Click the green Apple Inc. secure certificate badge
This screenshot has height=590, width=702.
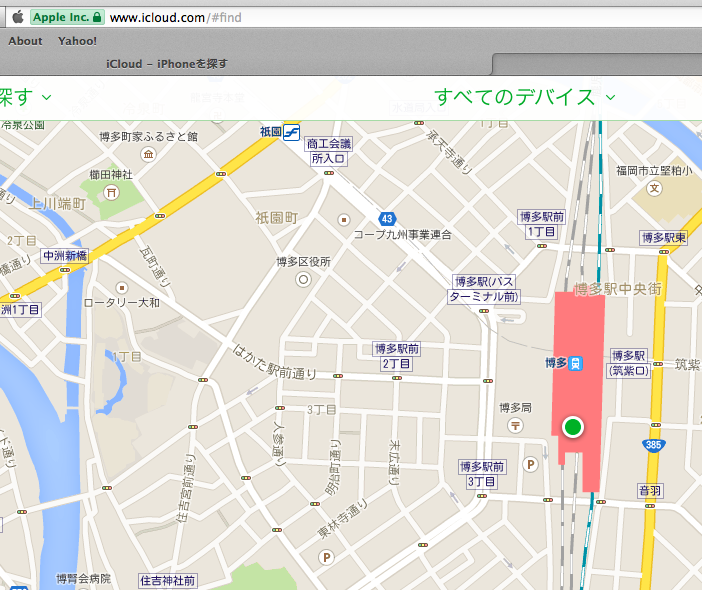pos(67,17)
